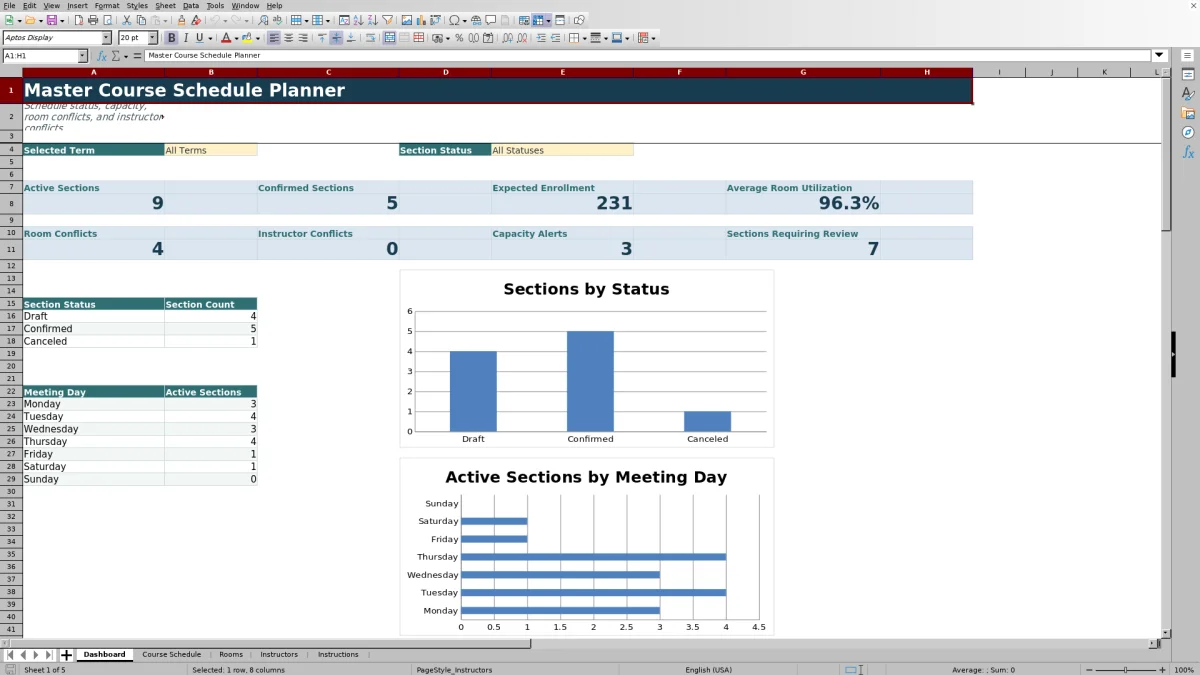
Task: Open the Paste options dropdown arrow
Action: point(166,20)
